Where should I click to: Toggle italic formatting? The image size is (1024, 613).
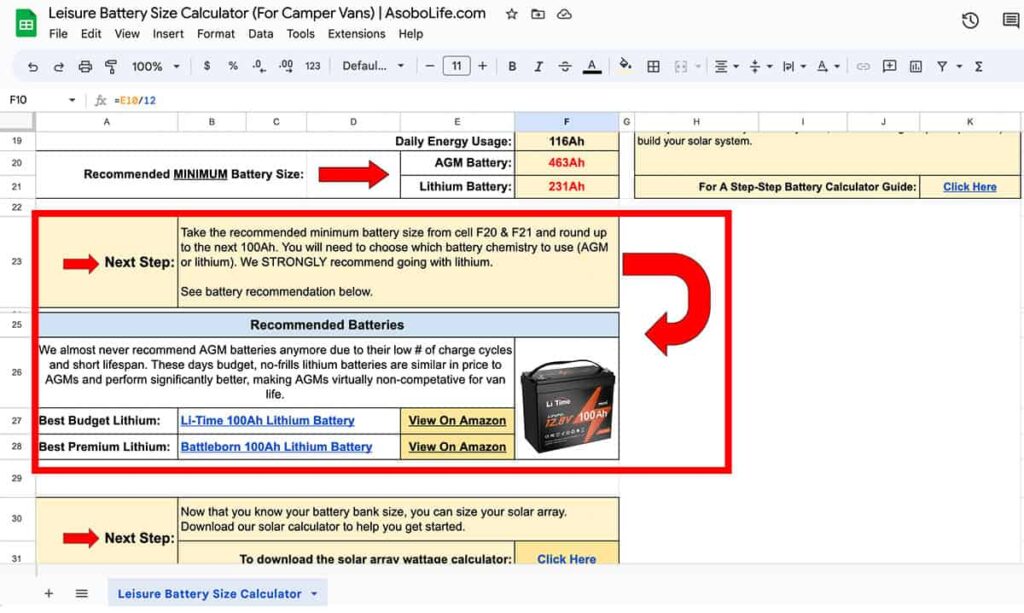[x=538, y=66]
